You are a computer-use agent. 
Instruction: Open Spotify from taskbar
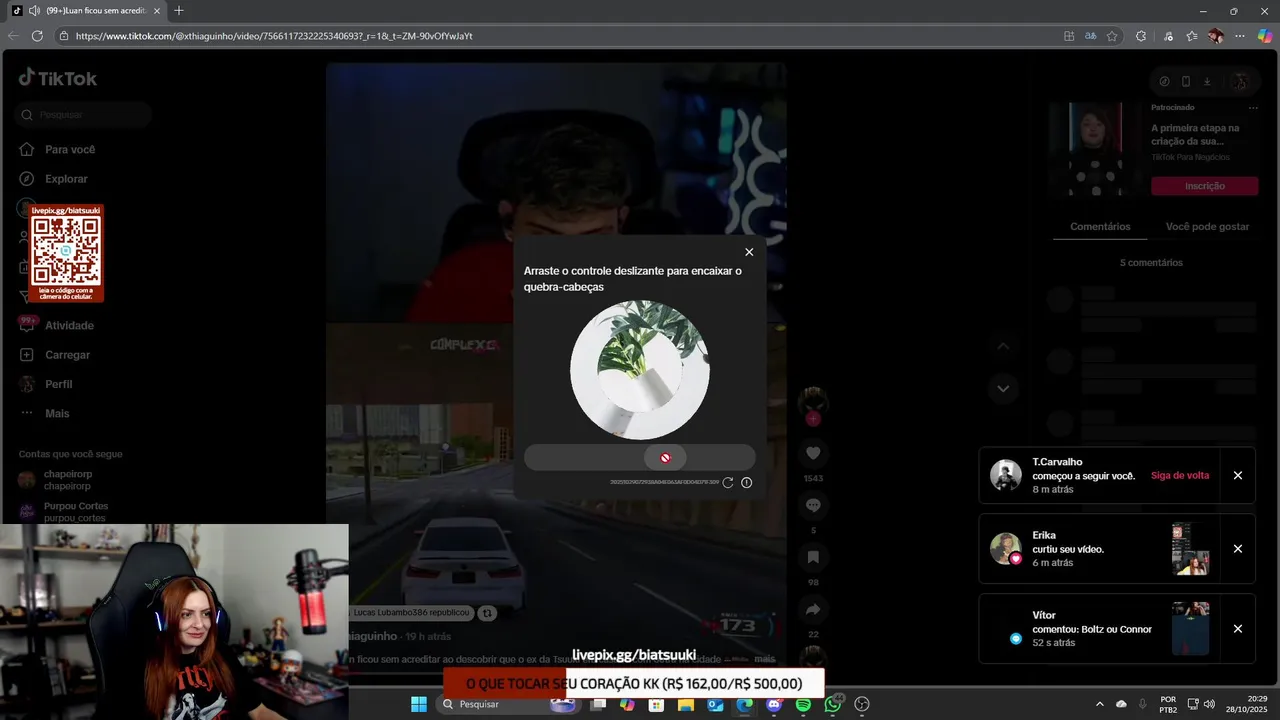point(803,704)
